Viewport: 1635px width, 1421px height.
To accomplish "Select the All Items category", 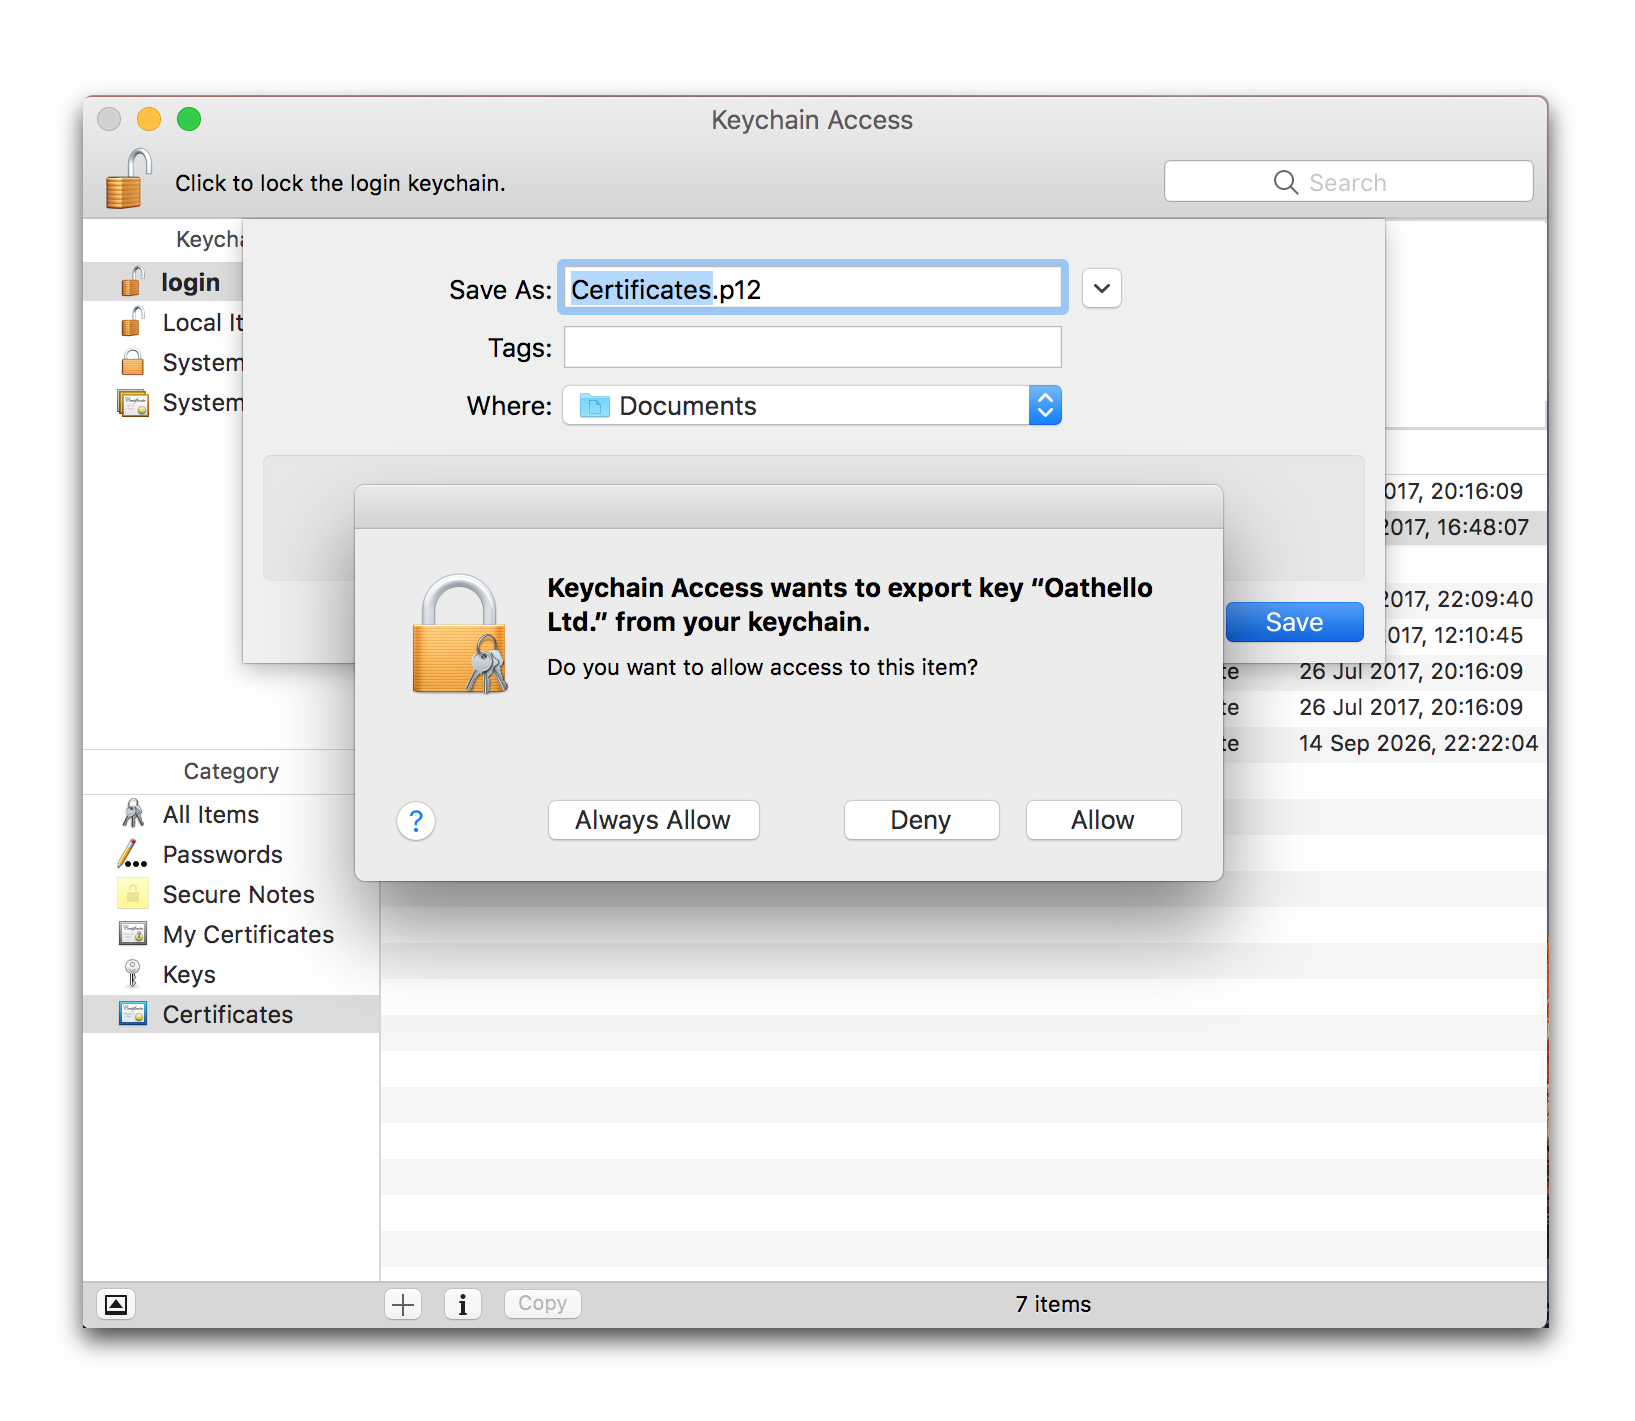I will 210,815.
